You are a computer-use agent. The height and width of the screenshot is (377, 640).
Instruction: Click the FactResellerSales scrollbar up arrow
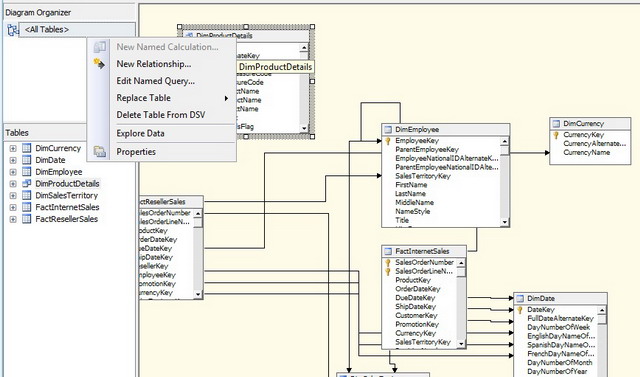pos(198,213)
